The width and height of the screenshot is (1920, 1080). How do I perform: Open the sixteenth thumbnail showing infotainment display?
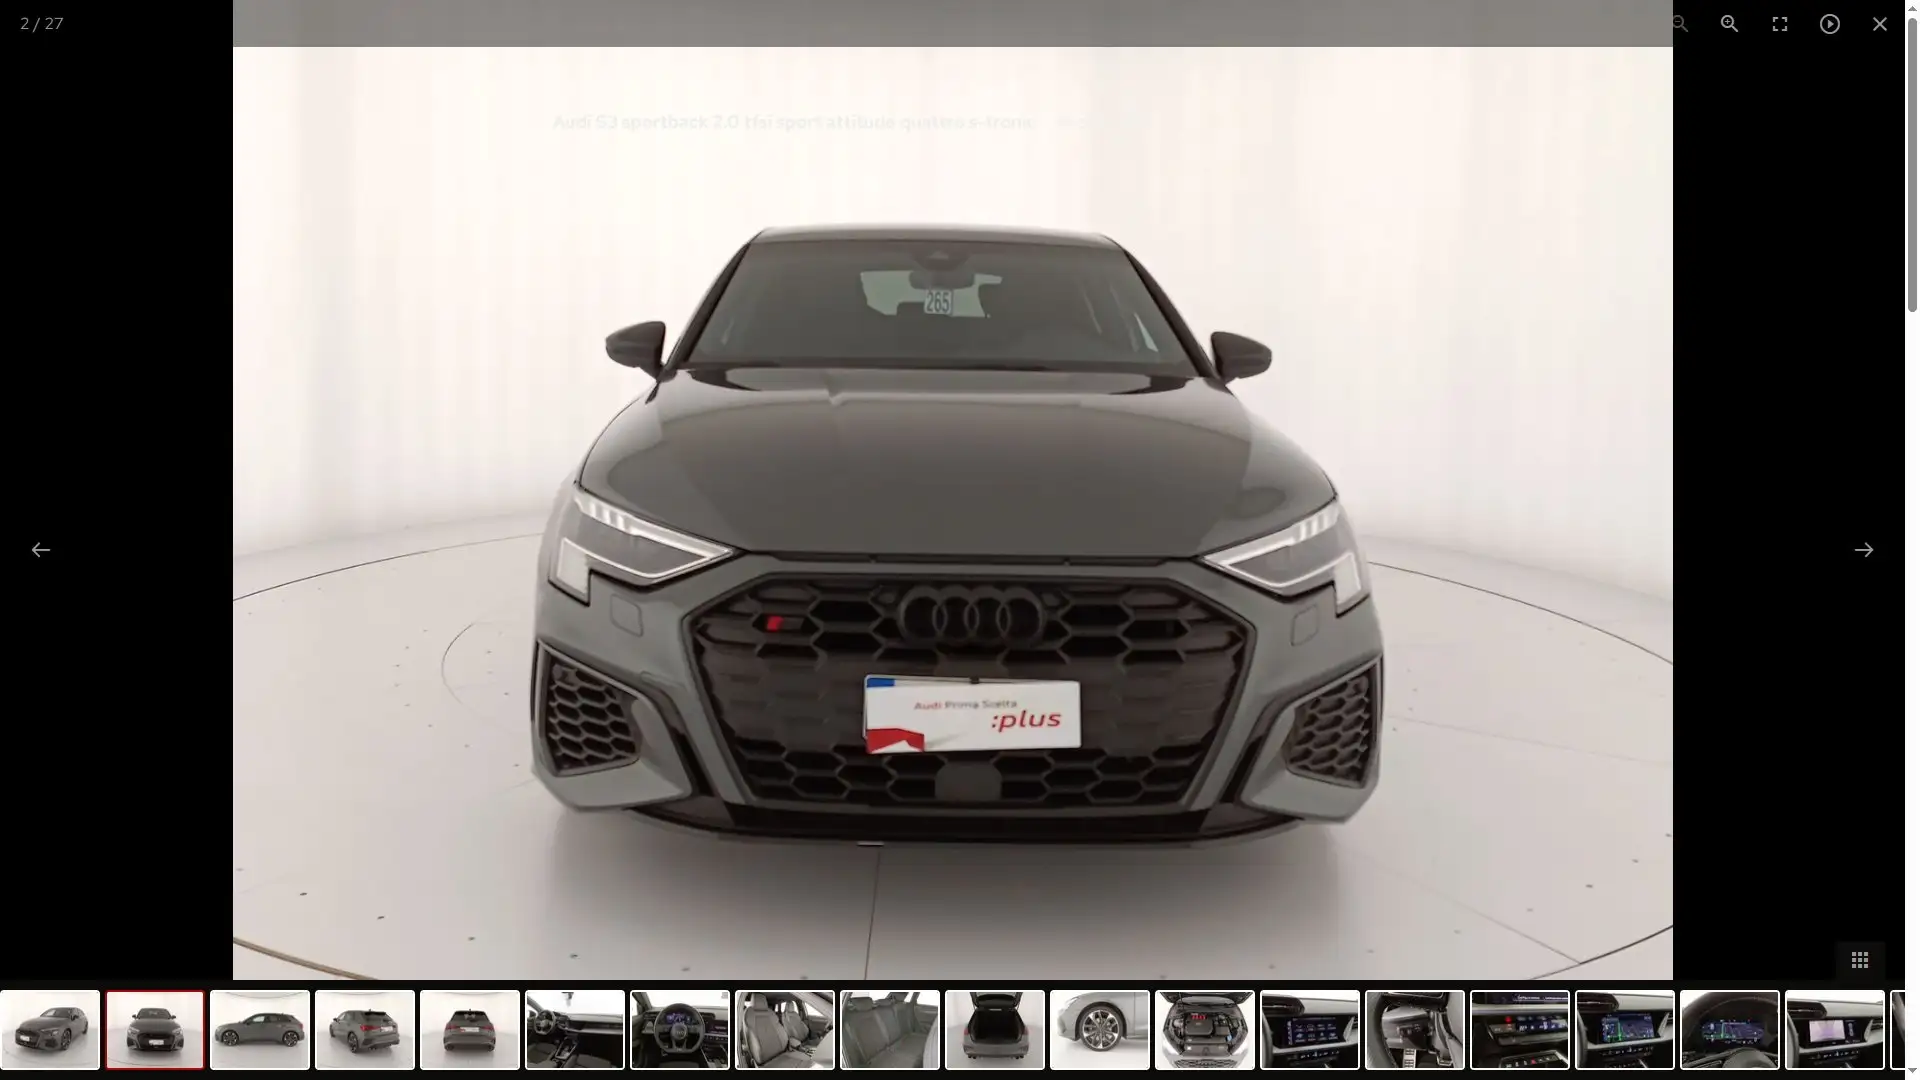[x=1625, y=1030]
